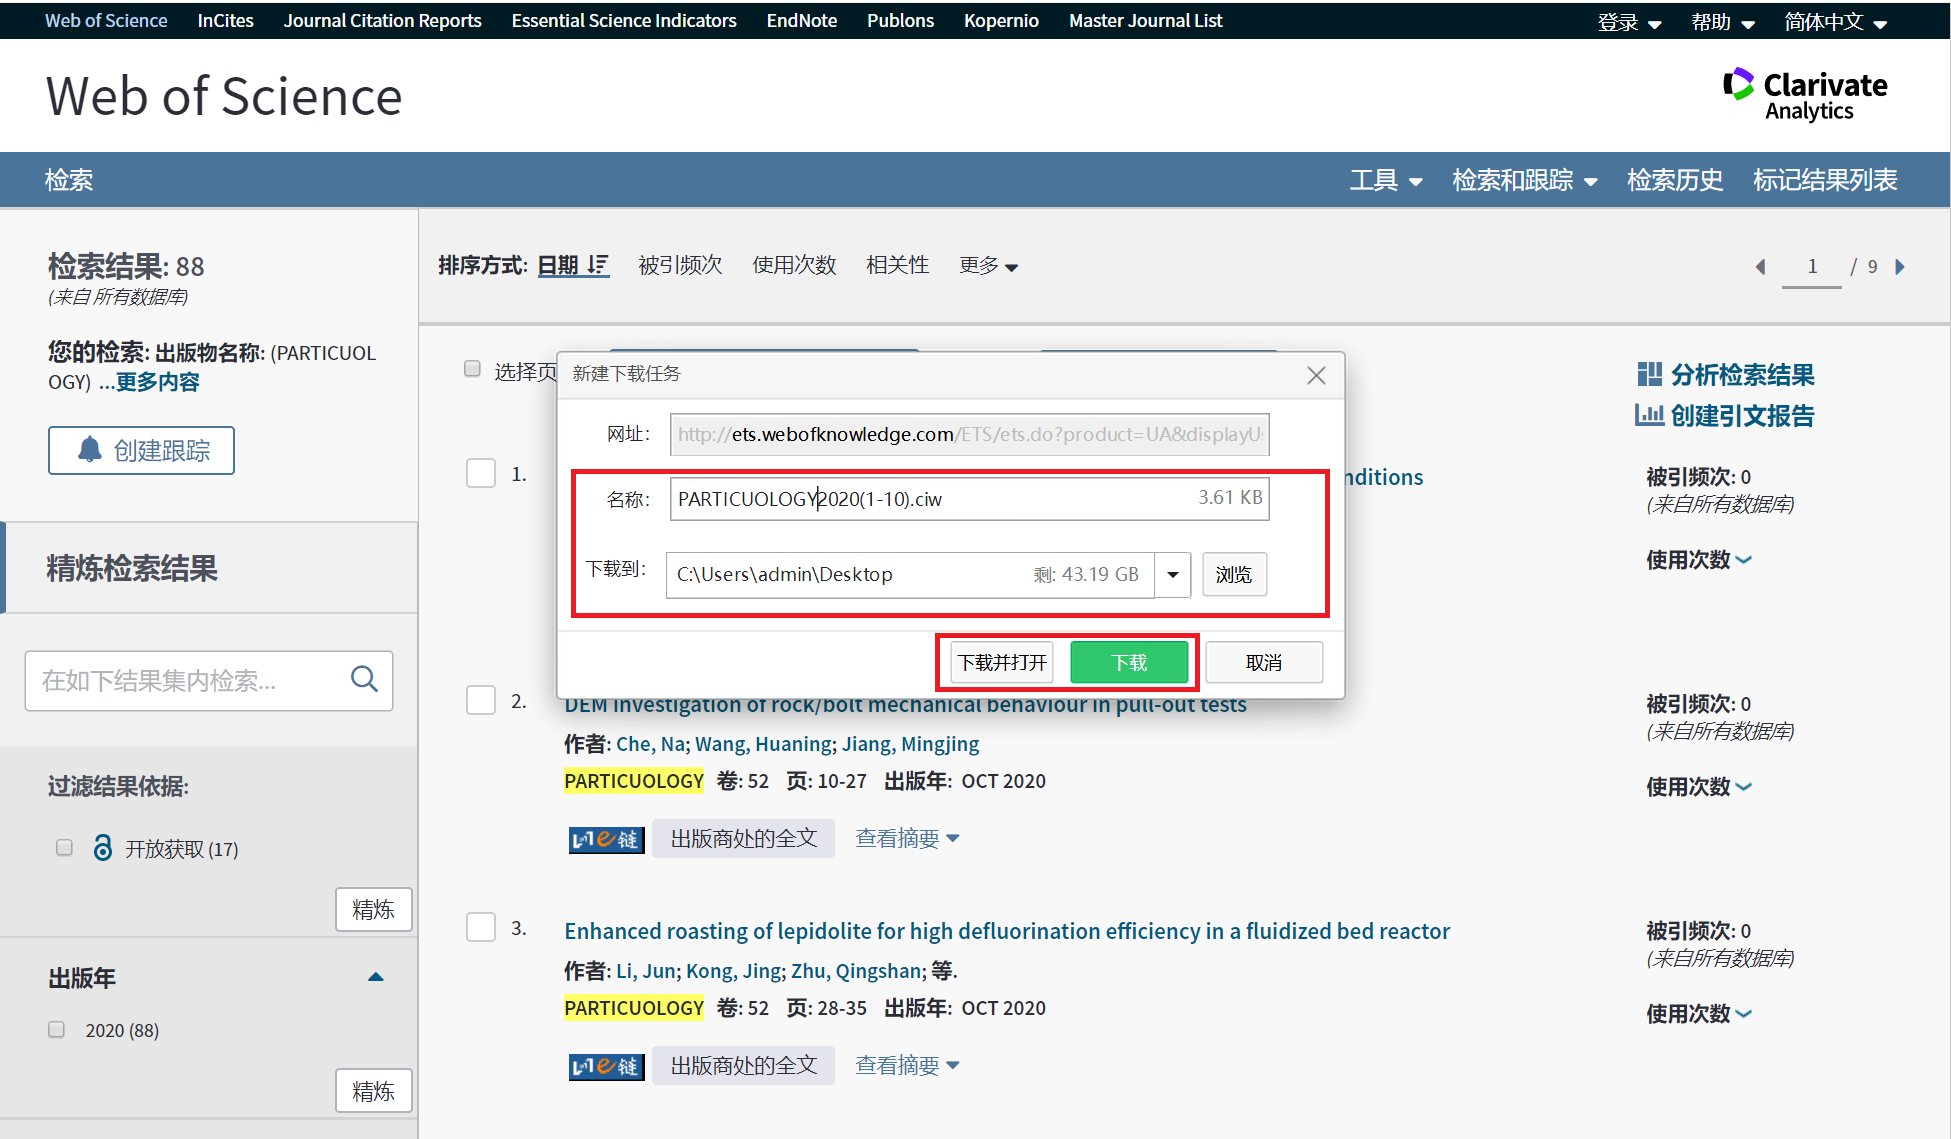Viewport: 1951px width, 1139px height.
Task: Close the 新建下载任务 dialog
Action: click(x=1316, y=375)
